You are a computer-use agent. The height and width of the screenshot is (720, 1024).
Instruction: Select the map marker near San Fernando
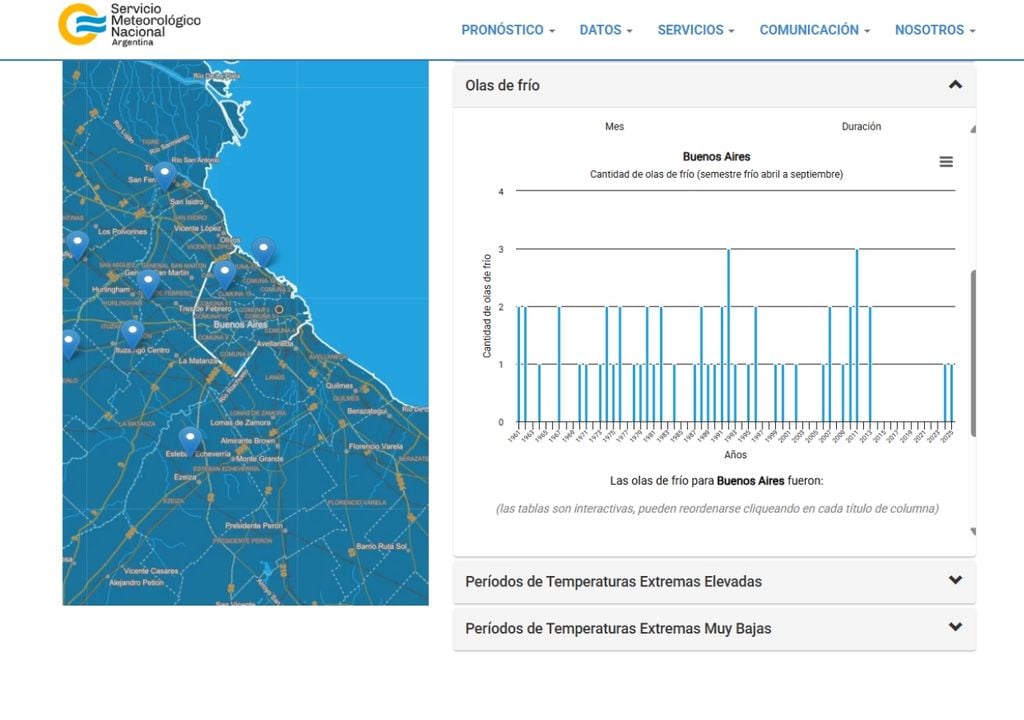(165, 176)
